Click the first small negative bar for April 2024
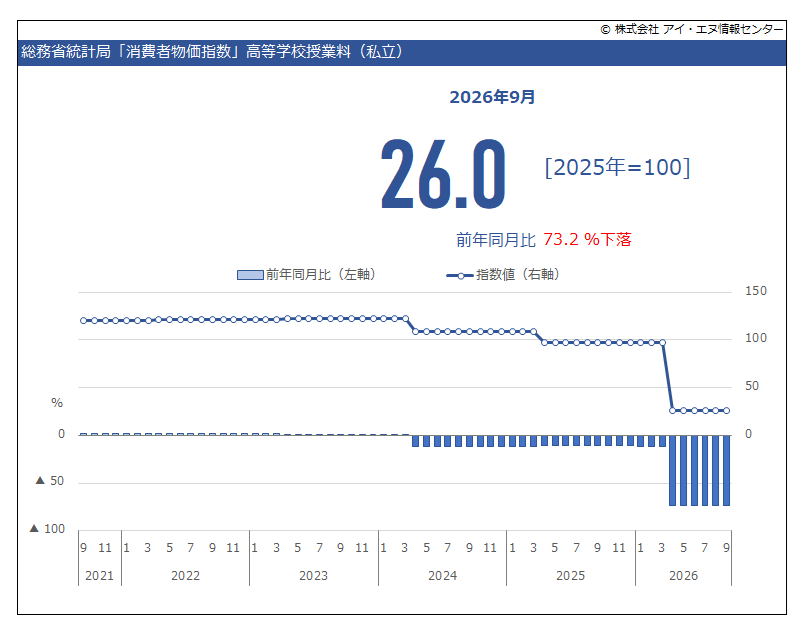The width and height of the screenshot is (804, 635). pos(415,441)
